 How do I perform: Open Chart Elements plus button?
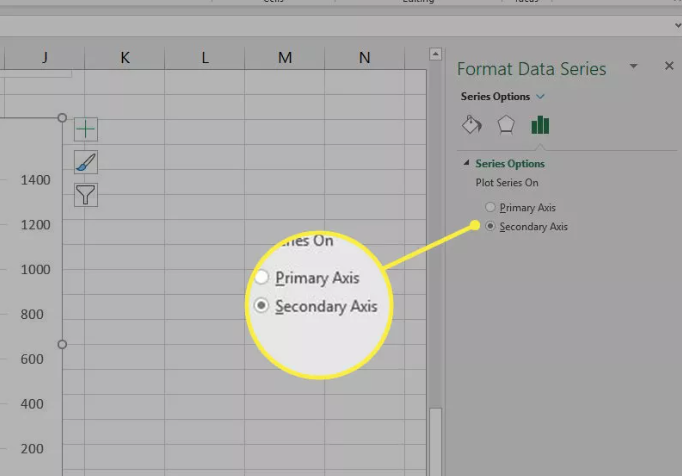(x=86, y=129)
